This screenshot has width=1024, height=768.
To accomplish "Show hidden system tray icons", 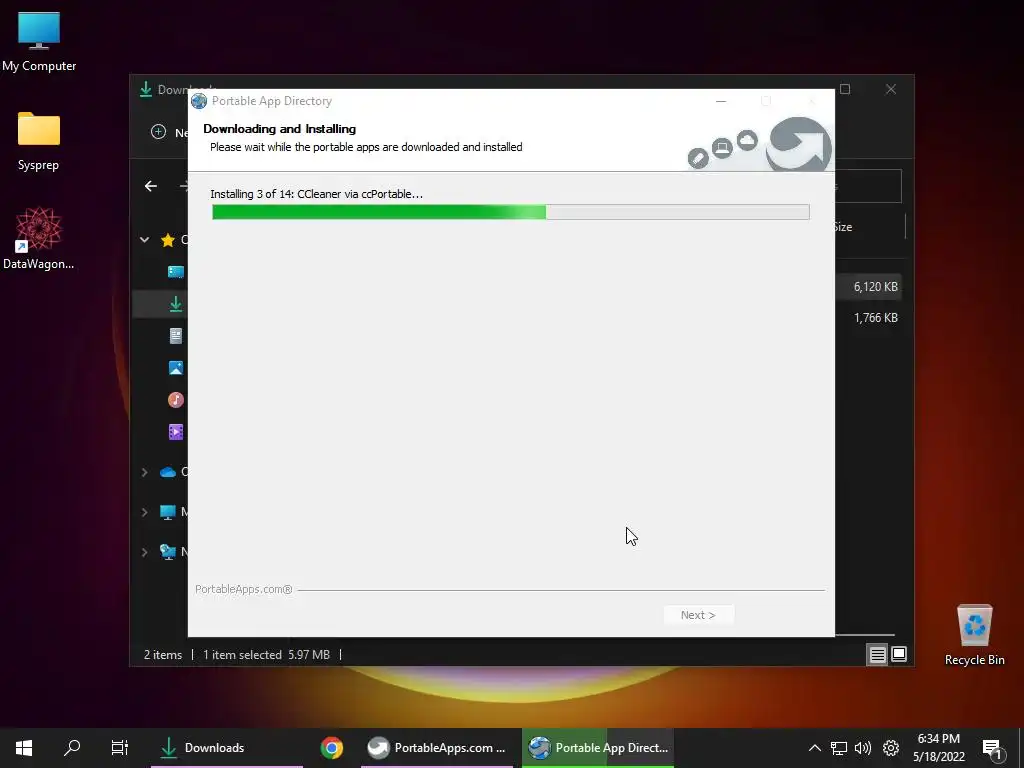I will 814,748.
